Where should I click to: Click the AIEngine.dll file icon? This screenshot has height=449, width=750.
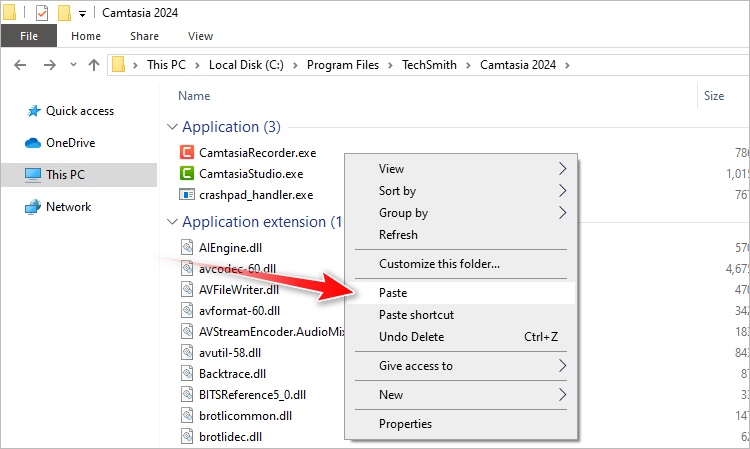coord(186,247)
